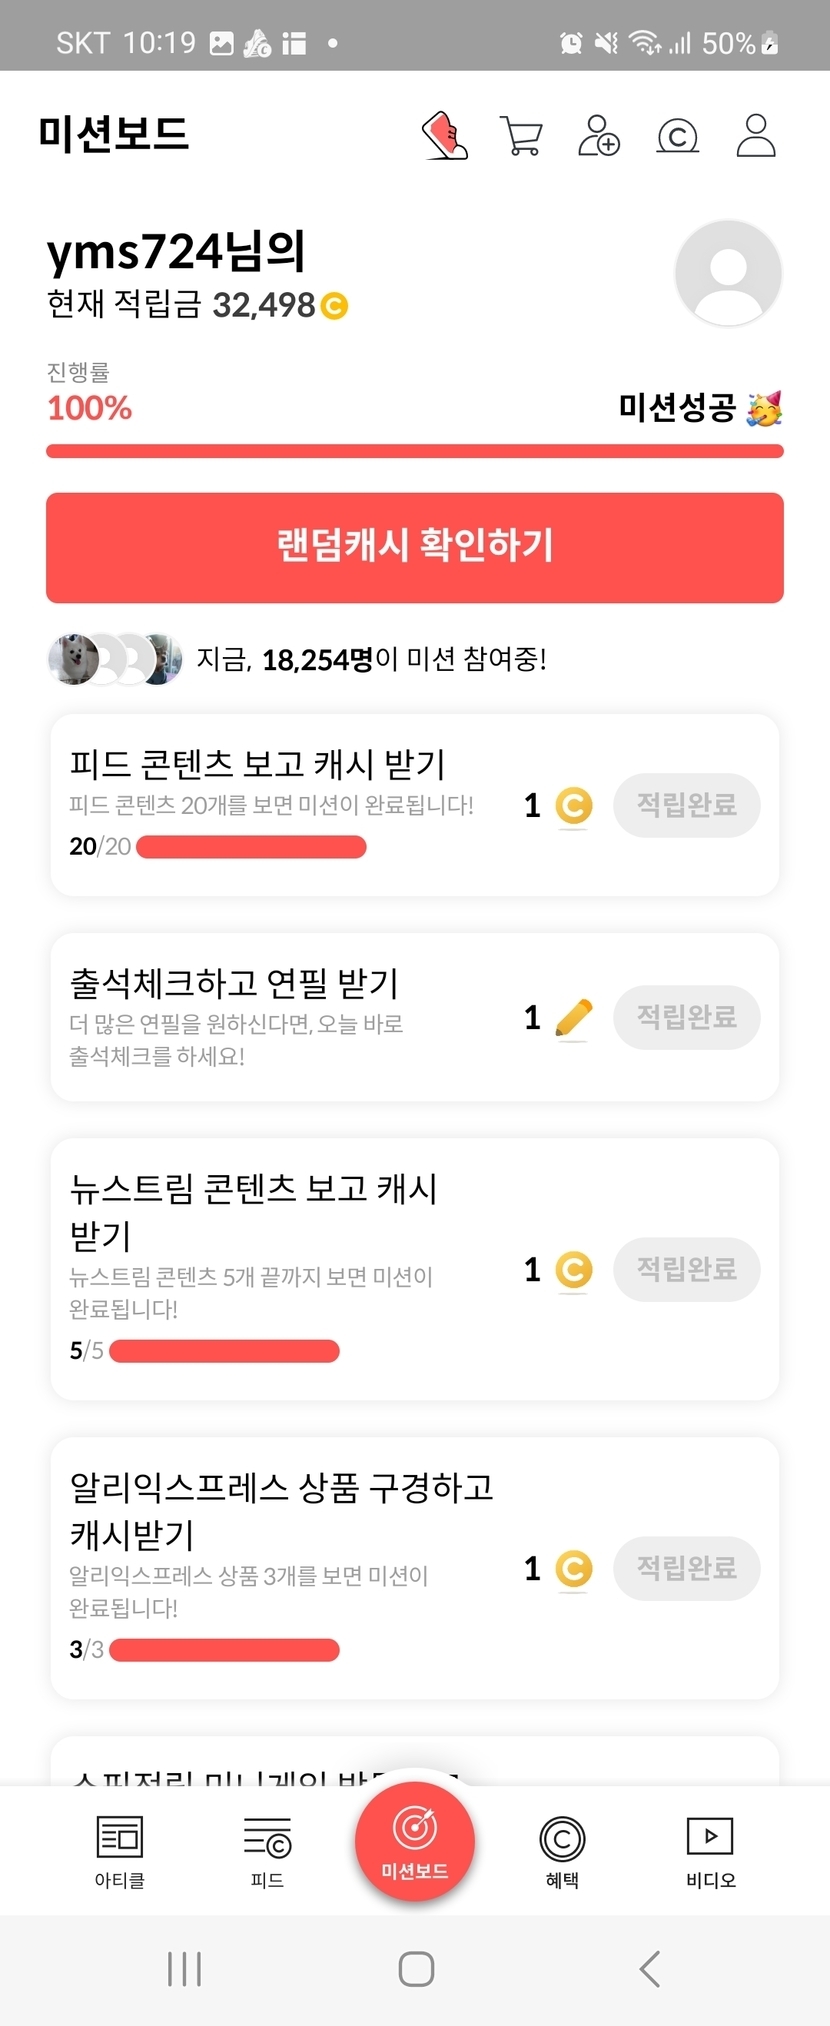Tap the red mission progress bar at 100%

414,451
